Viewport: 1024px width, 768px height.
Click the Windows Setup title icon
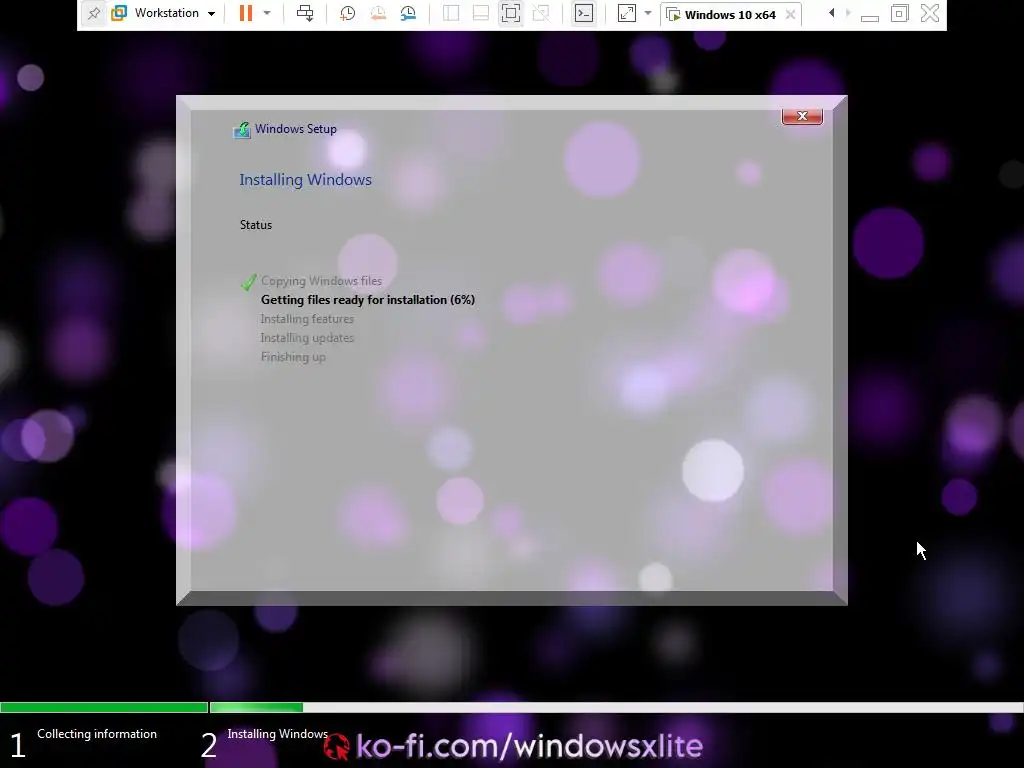point(242,130)
